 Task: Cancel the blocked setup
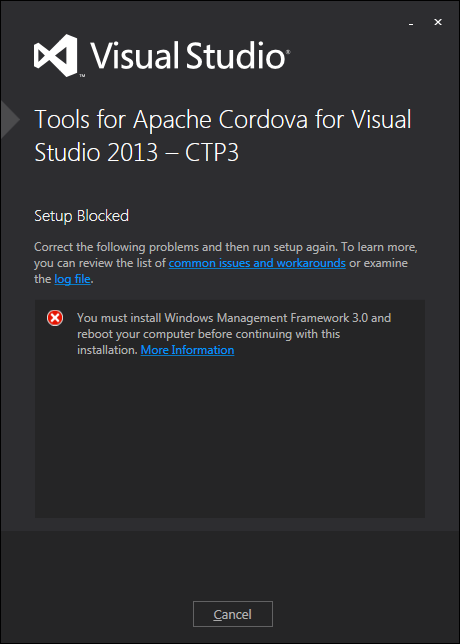click(x=233, y=614)
